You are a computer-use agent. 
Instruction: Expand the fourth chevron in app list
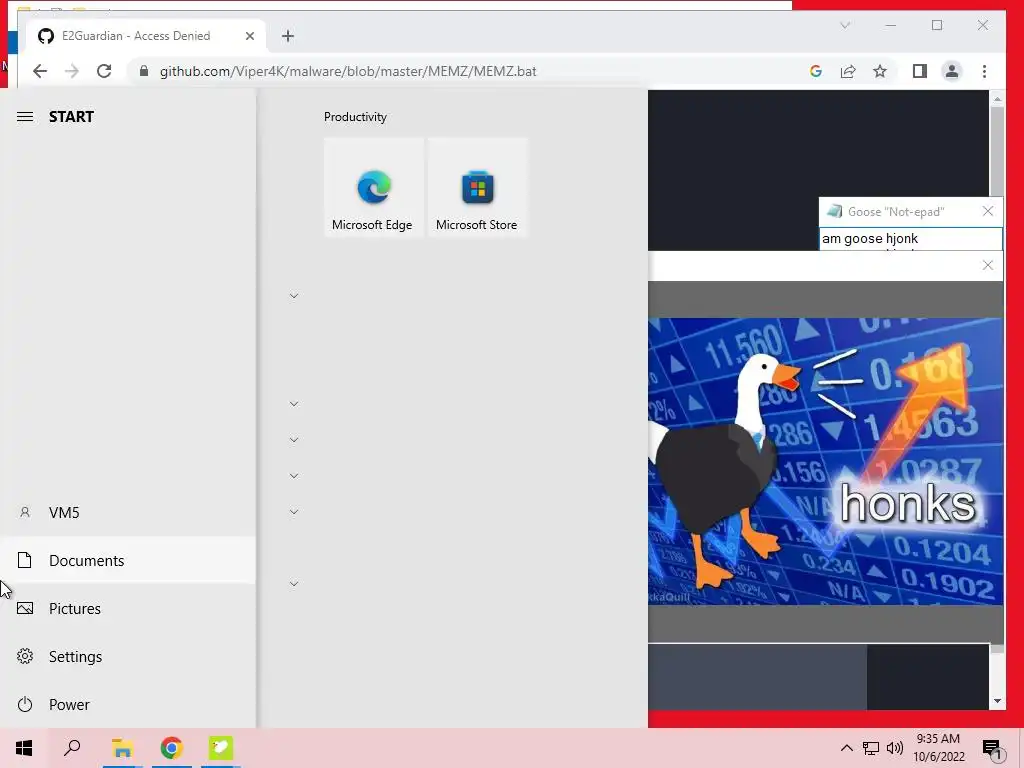tap(294, 475)
